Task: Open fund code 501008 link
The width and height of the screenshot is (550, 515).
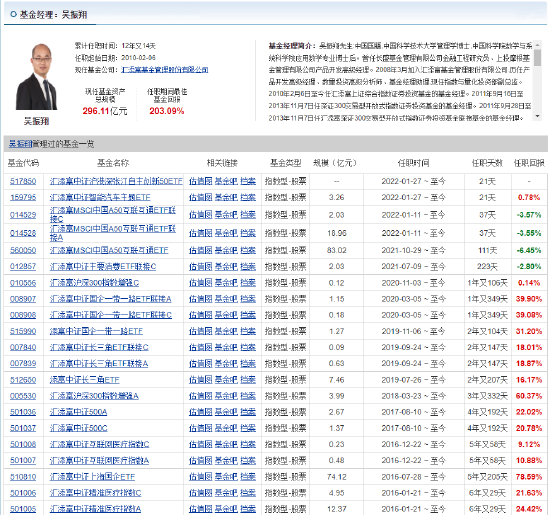Action: click(23, 444)
